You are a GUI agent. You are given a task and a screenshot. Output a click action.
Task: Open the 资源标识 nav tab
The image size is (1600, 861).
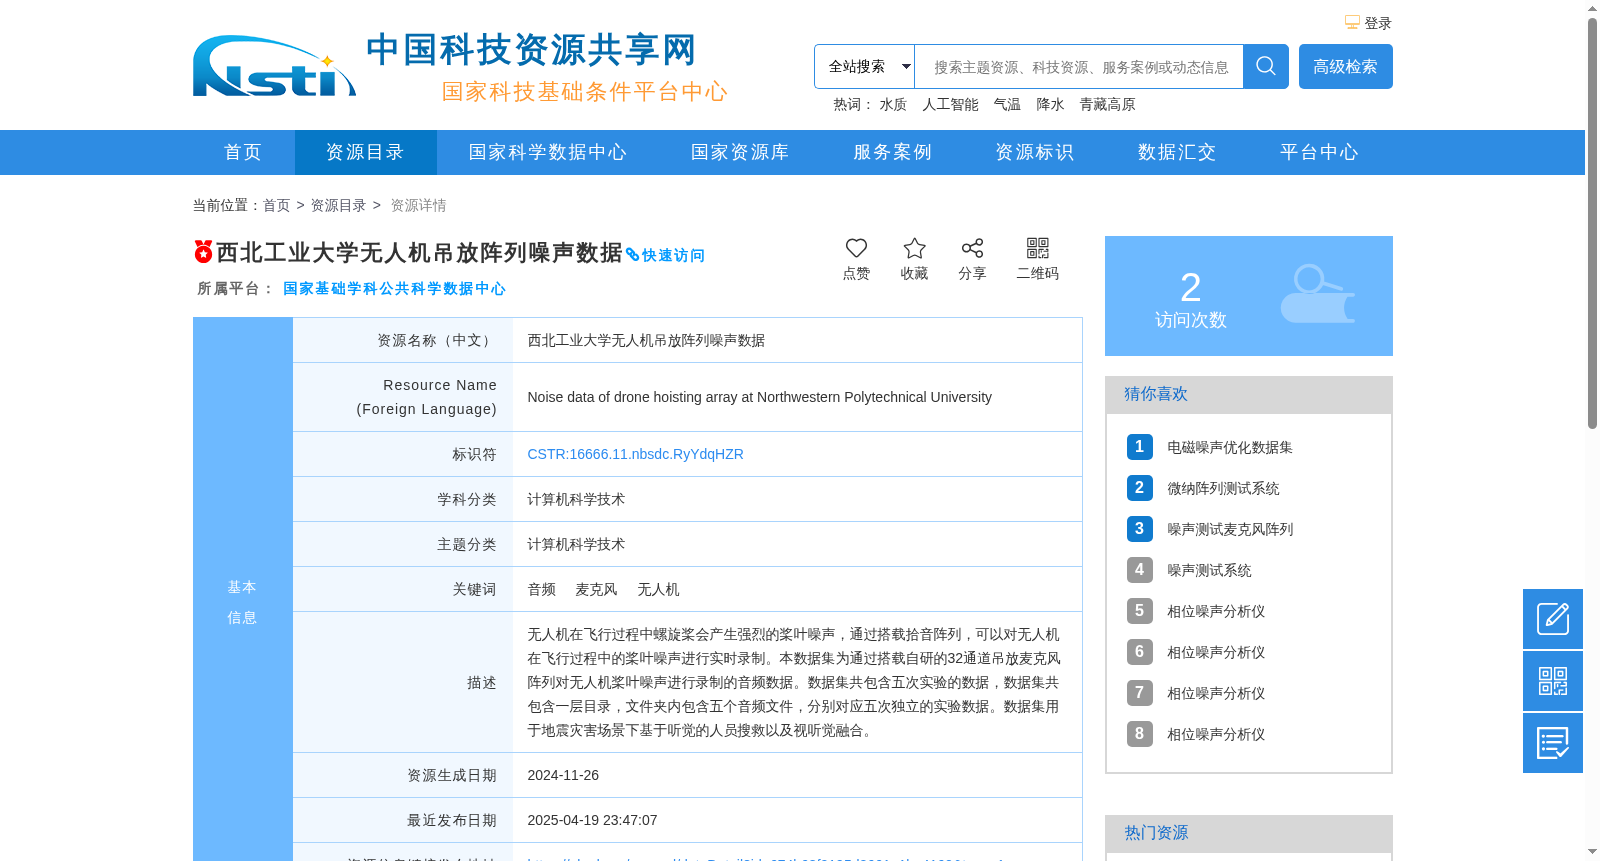pos(1034,152)
